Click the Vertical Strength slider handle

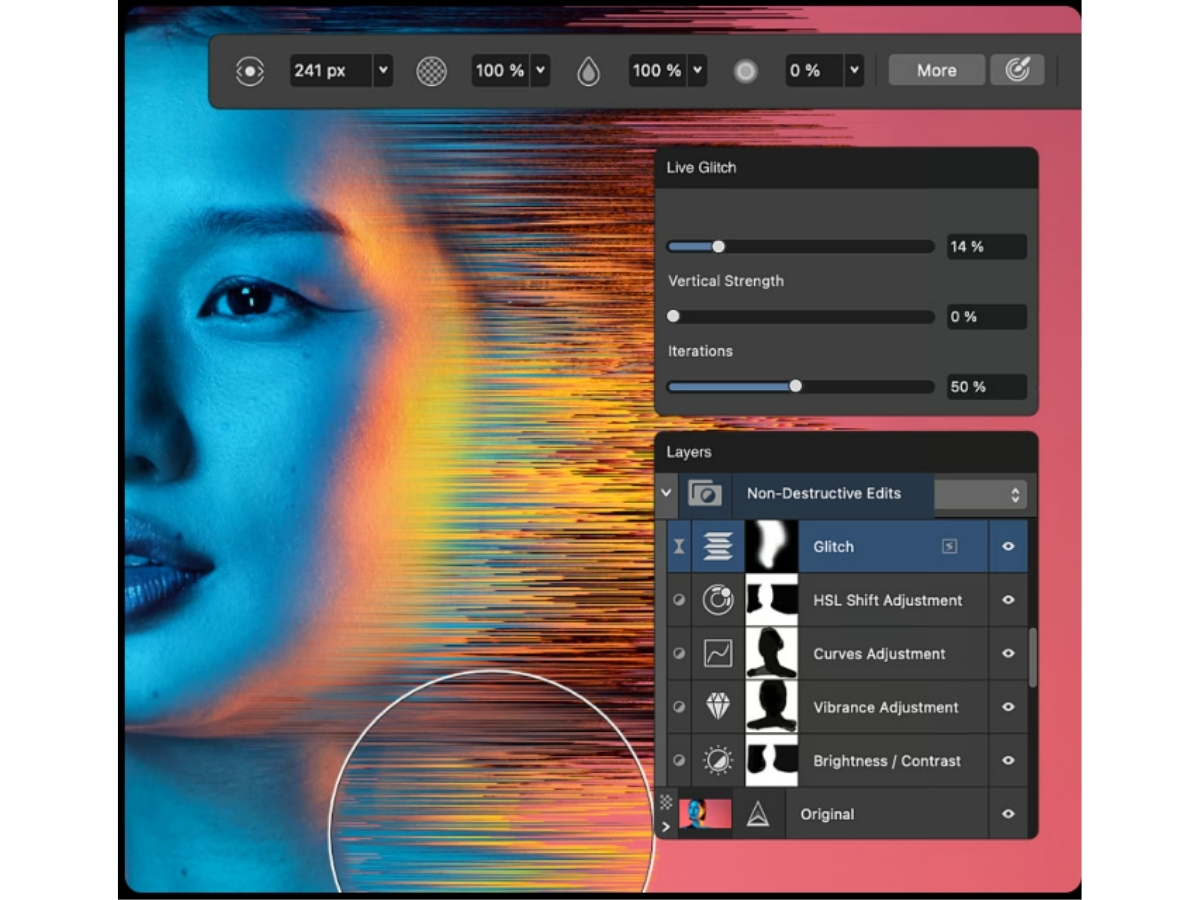click(x=673, y=316)
